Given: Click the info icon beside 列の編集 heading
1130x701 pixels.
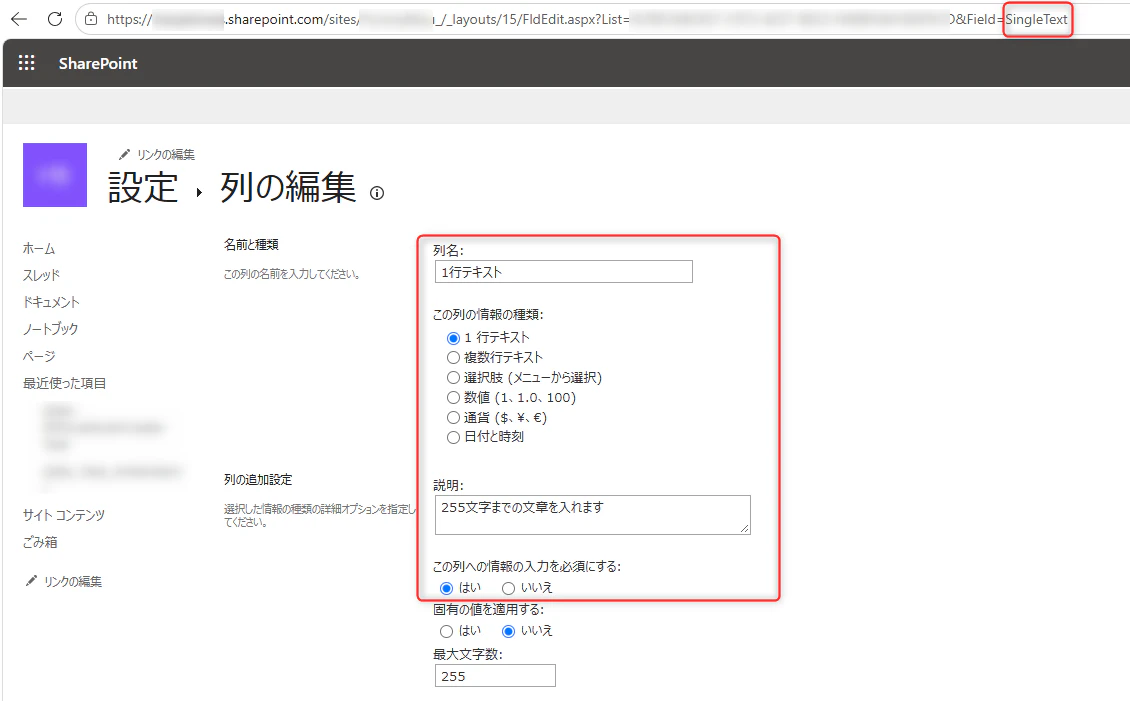Looking at the screenshot, I should coord(377,193).
